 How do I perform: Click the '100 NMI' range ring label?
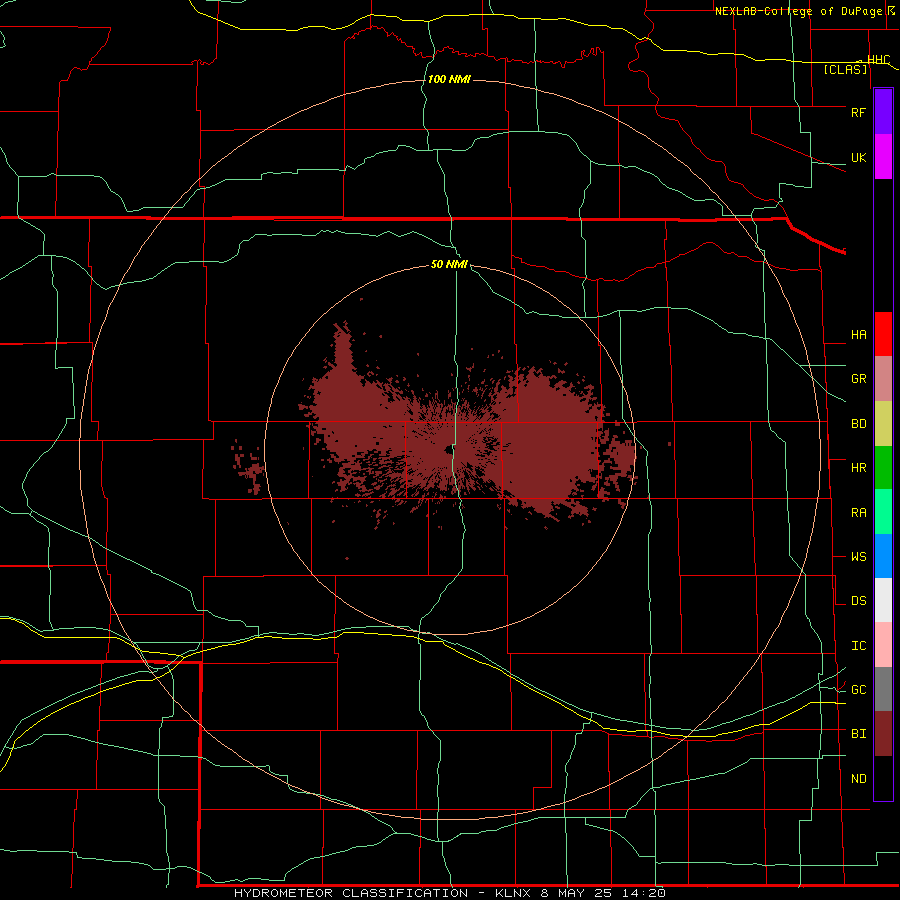click(449, 79)
